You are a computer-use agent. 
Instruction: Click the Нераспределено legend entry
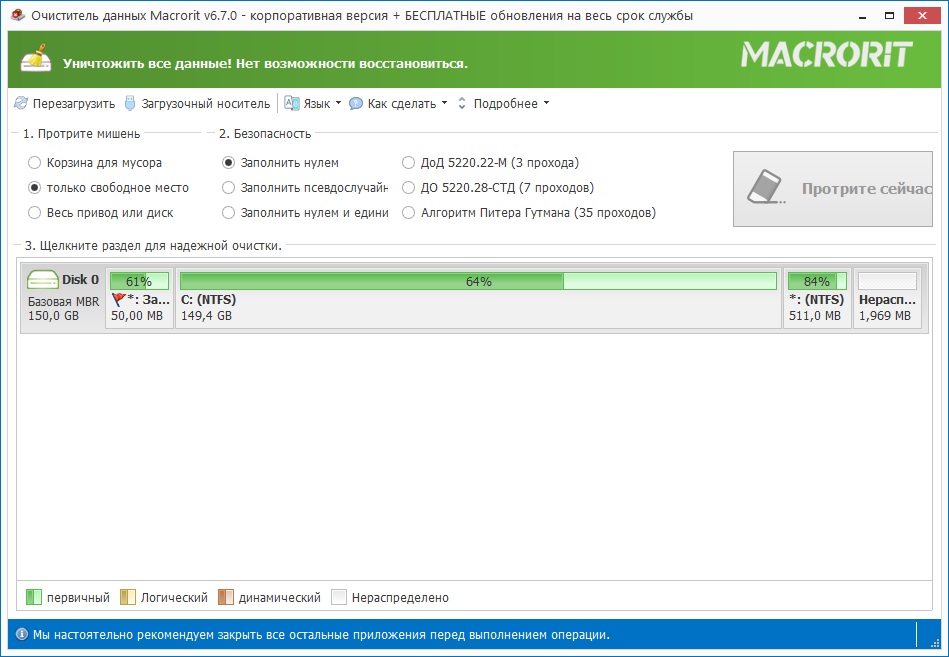click(x=395, y=597)
